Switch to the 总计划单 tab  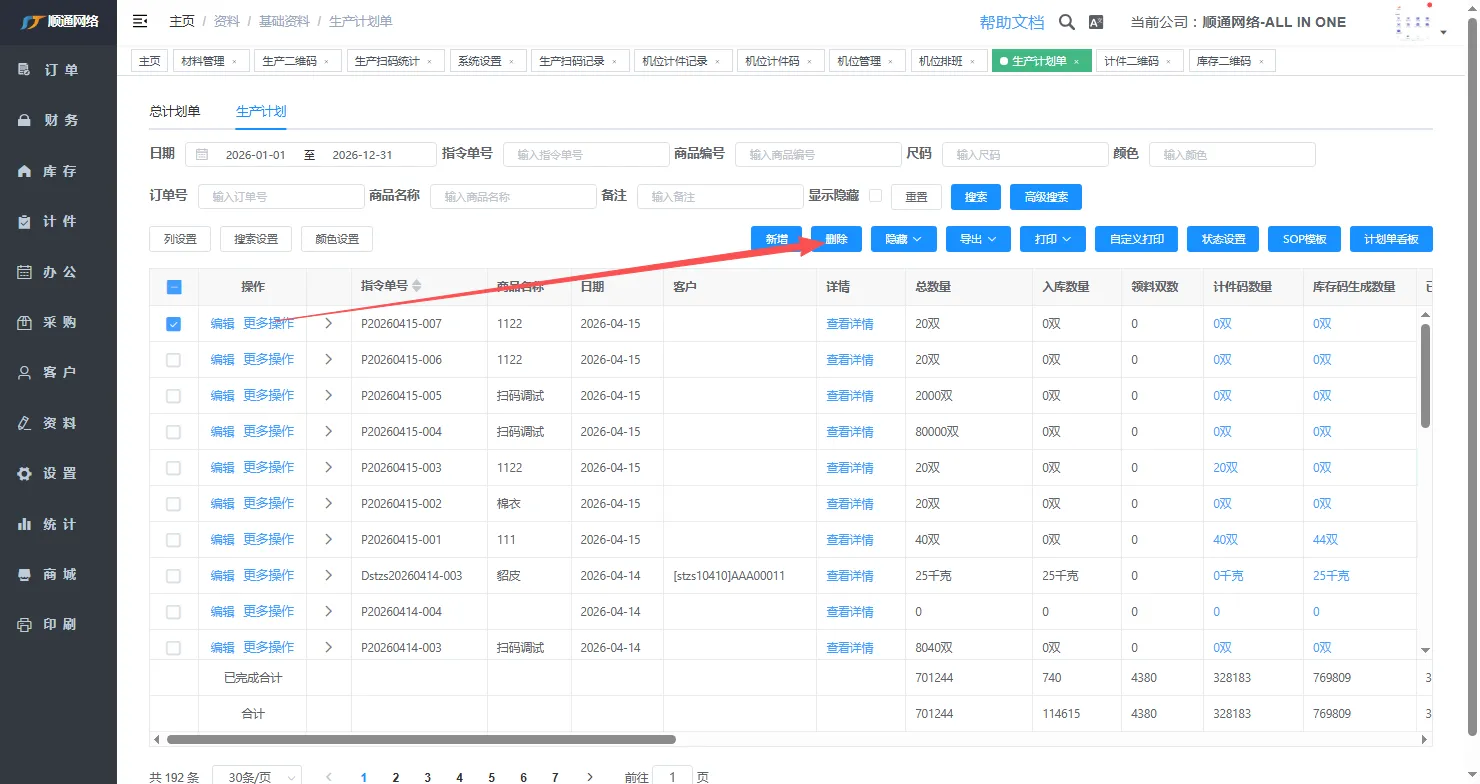point(175,111)
